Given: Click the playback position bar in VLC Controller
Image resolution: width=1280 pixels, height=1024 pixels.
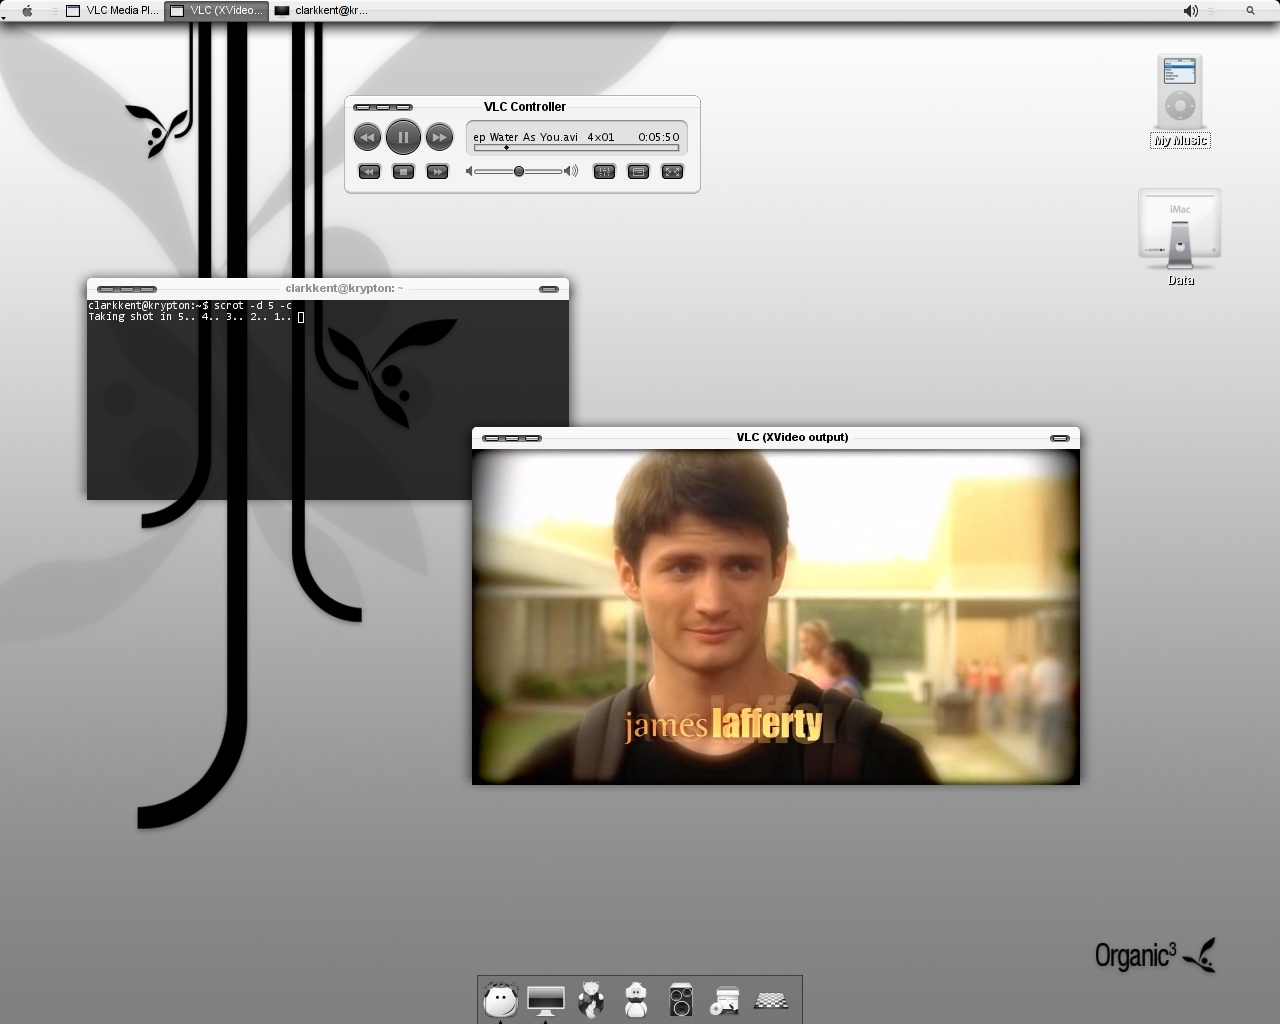Looking at the screenshot, I should point(576,148).
